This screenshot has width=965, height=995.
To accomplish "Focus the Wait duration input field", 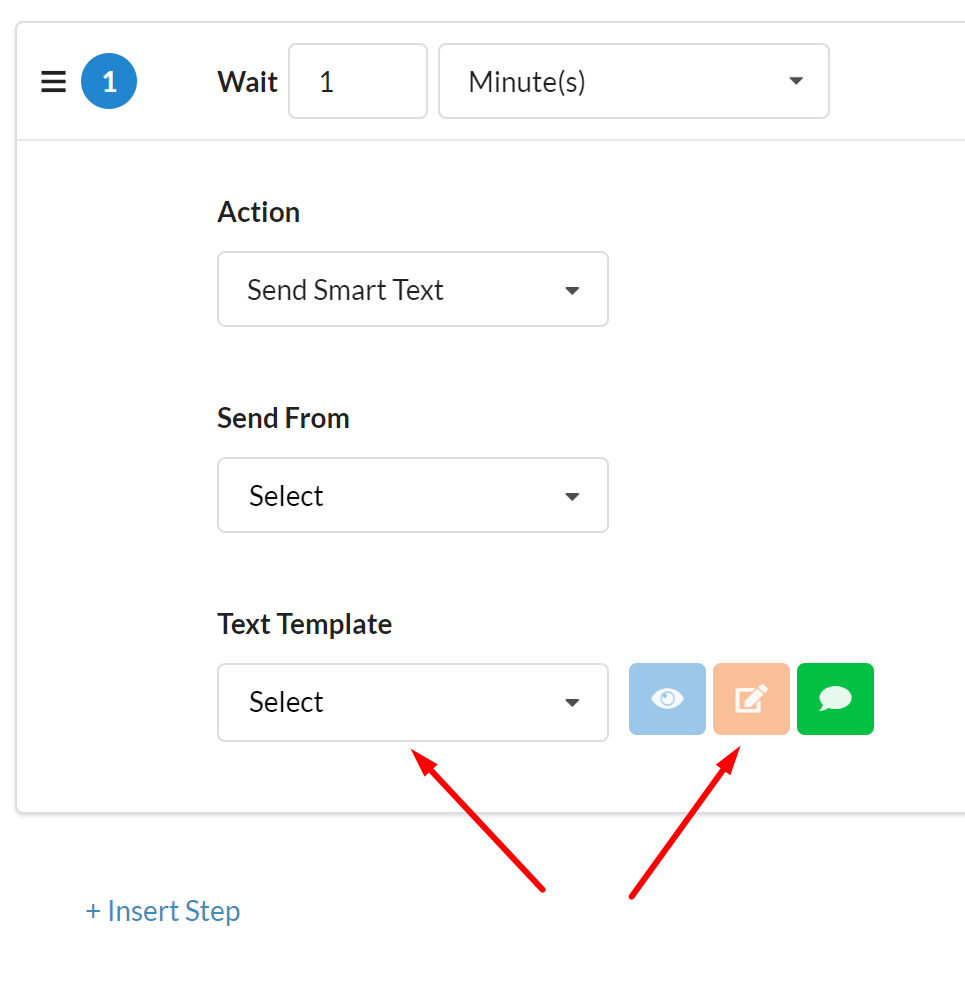I will tap(357, 81).
